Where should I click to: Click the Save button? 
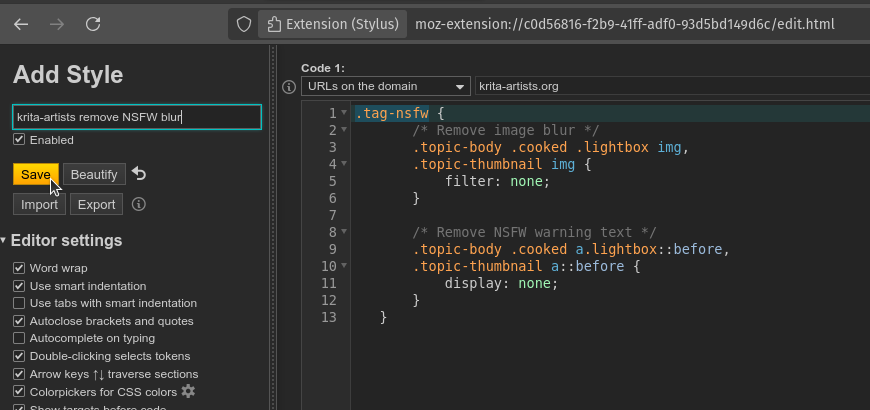click(x=36, y=174)
